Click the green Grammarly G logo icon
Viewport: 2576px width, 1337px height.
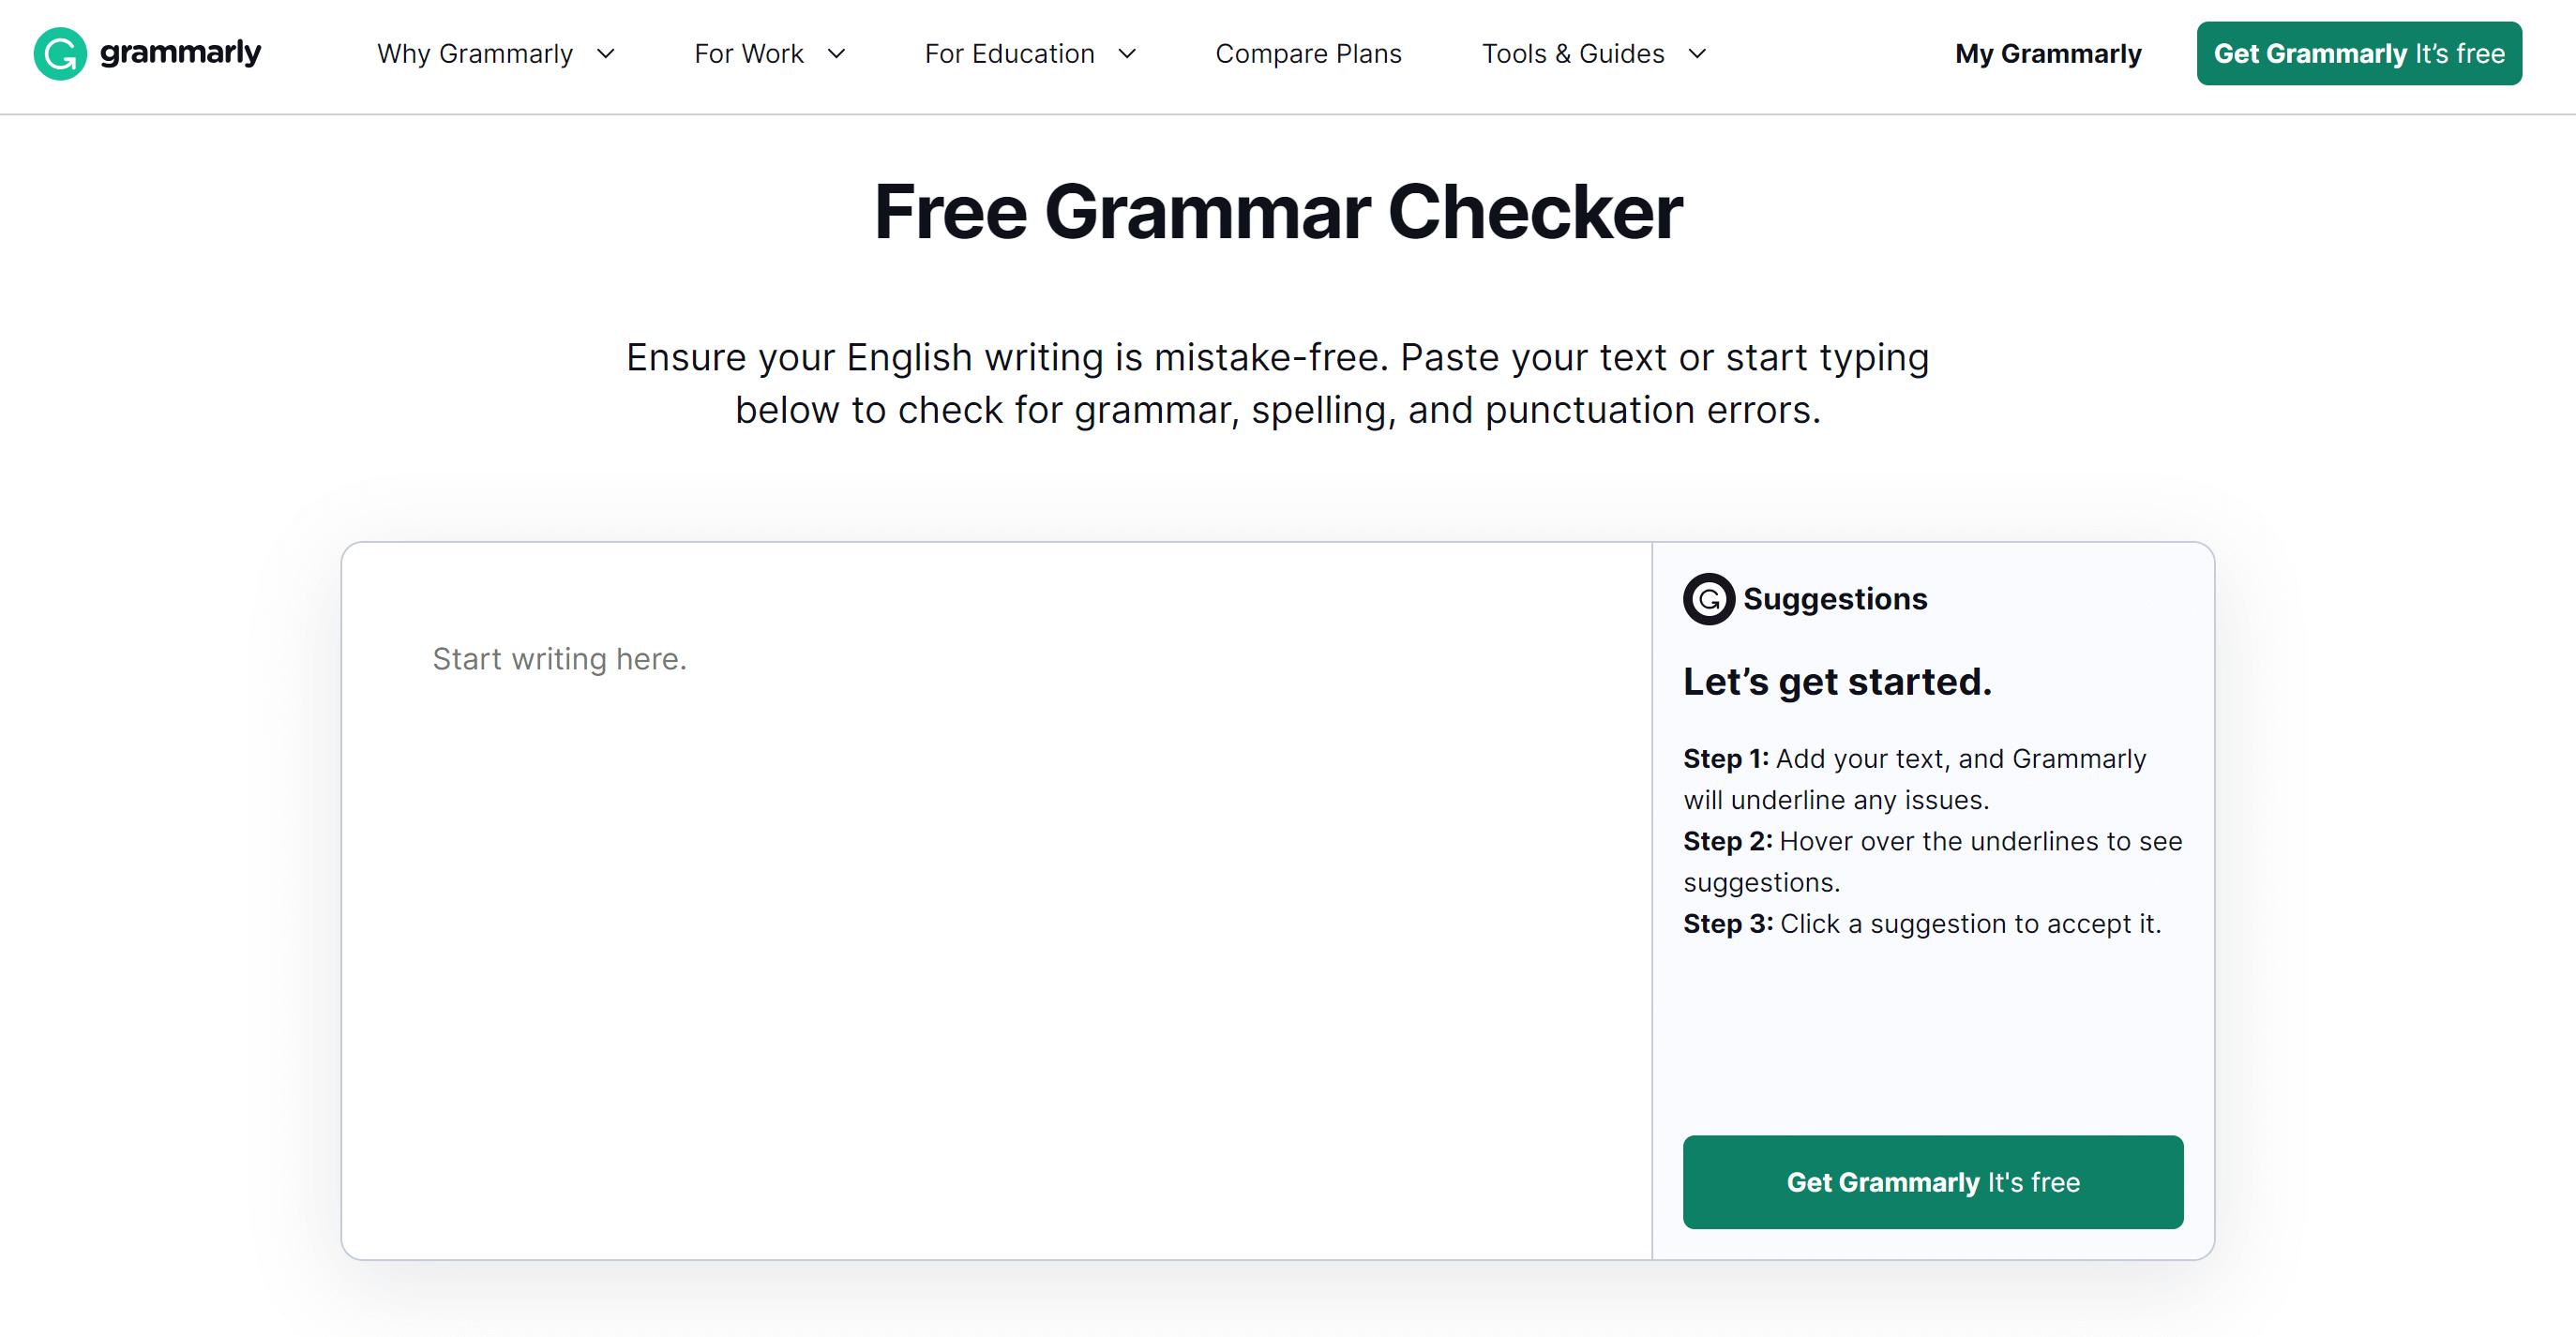pyautogui.click(x=60, y=53)
